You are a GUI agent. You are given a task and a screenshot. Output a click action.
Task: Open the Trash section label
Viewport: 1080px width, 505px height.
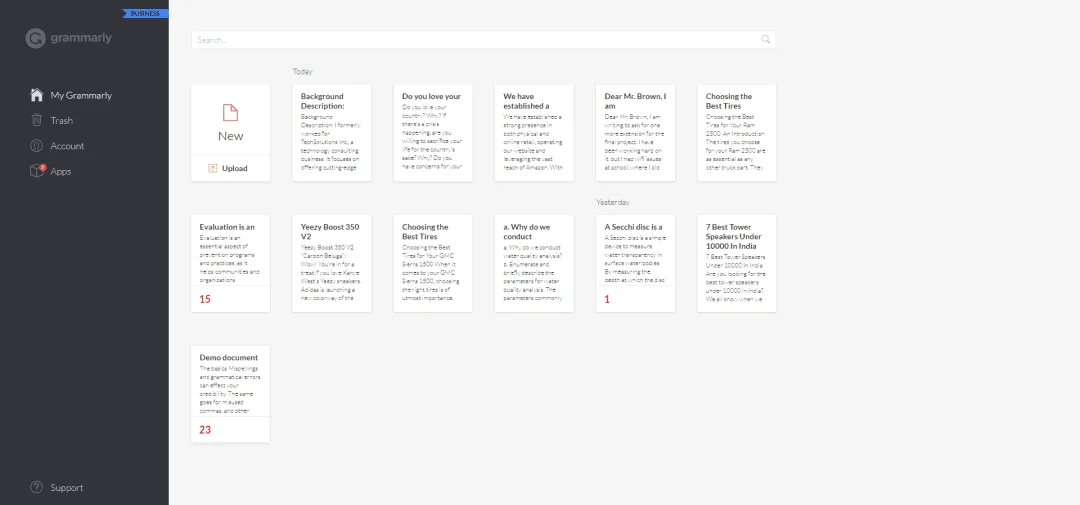[x=61, y=121]
